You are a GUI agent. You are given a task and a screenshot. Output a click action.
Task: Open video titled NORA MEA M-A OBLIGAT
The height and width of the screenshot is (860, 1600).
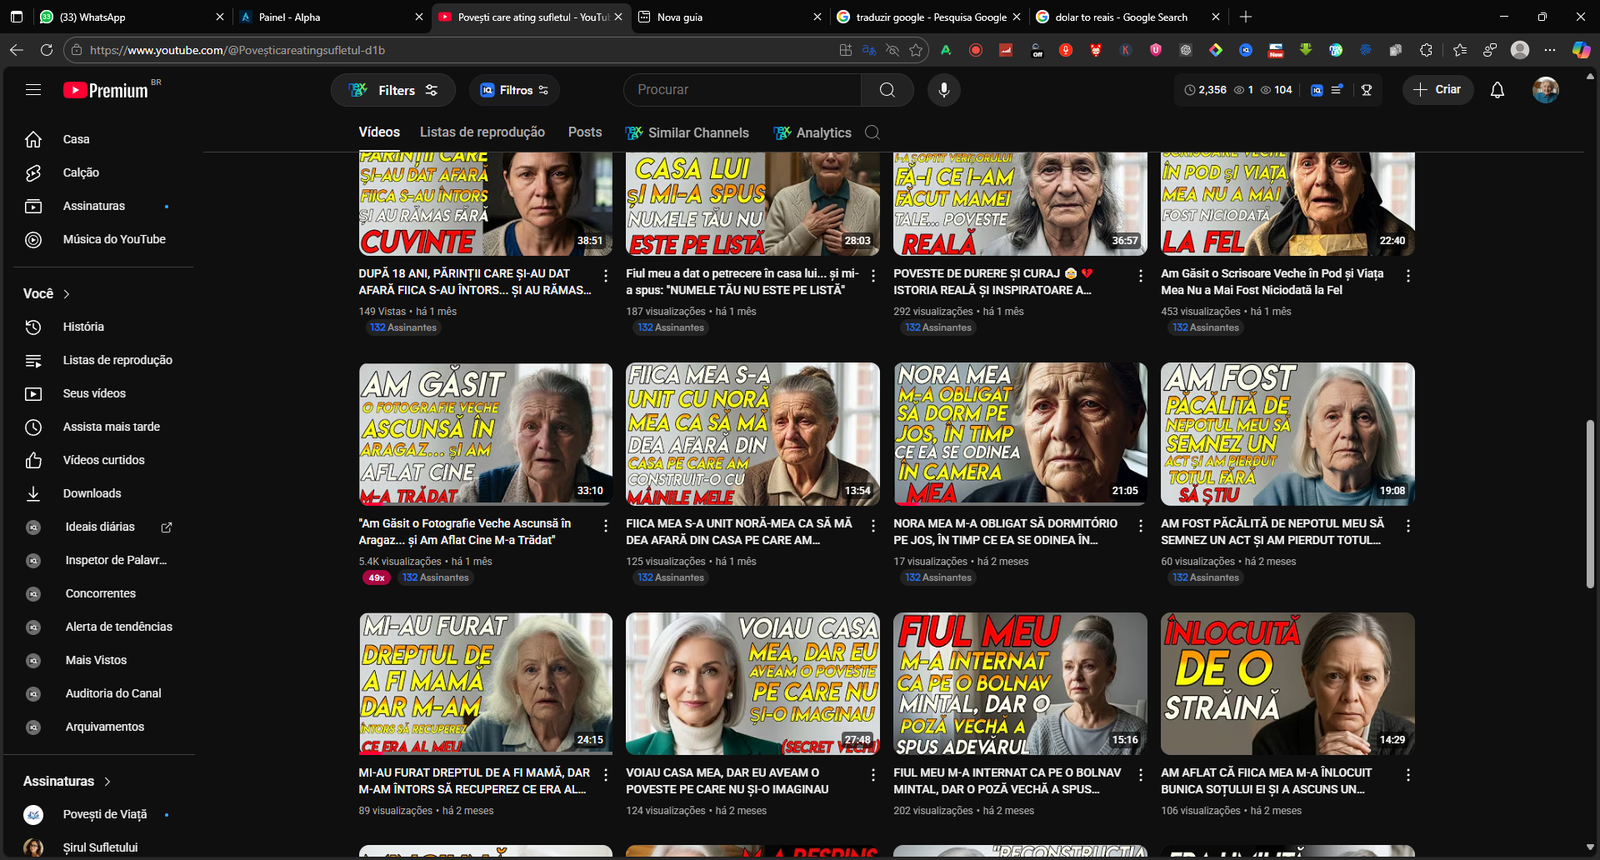click(1005, 531)
